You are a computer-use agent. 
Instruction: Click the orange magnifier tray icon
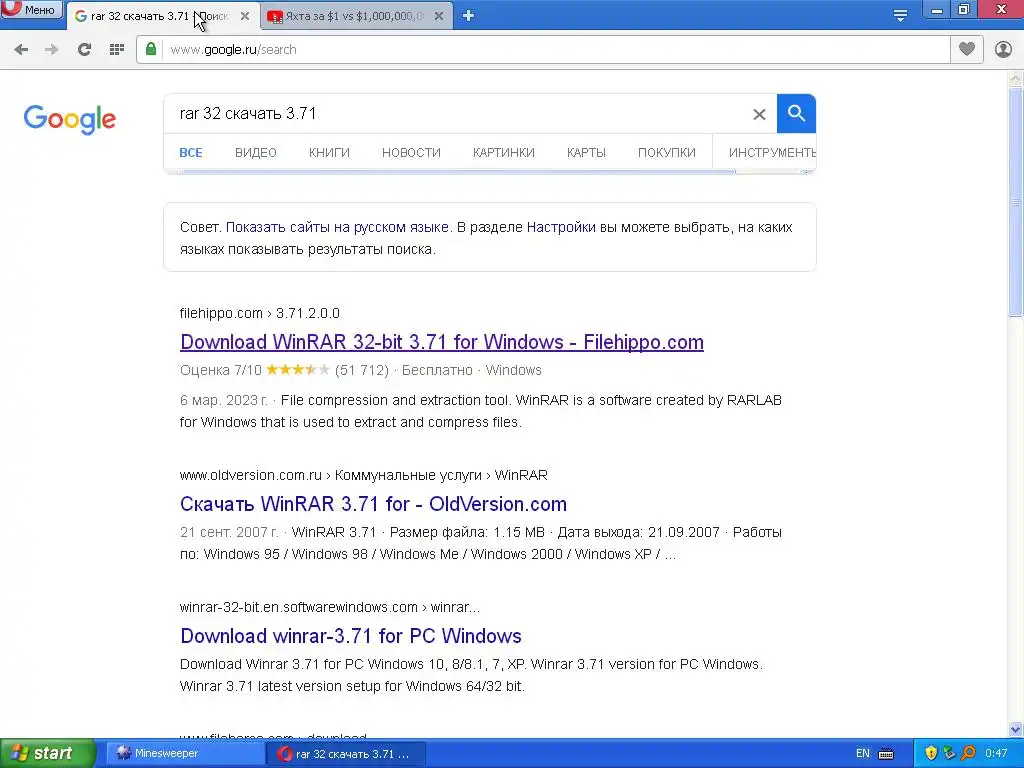pyautogui.click(x=968, y=754)
